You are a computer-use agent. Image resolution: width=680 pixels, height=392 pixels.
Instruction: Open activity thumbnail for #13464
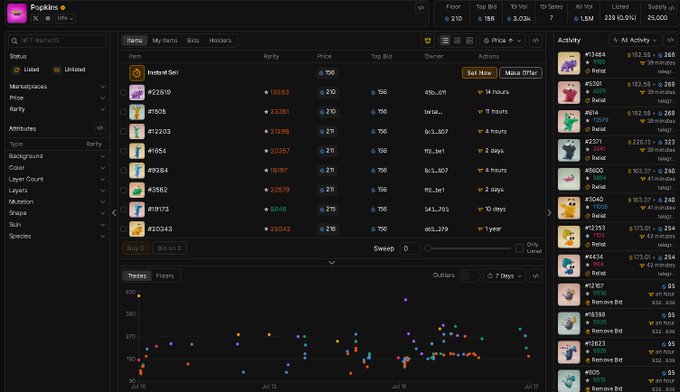pyautogui.click(x=569, y=63)
